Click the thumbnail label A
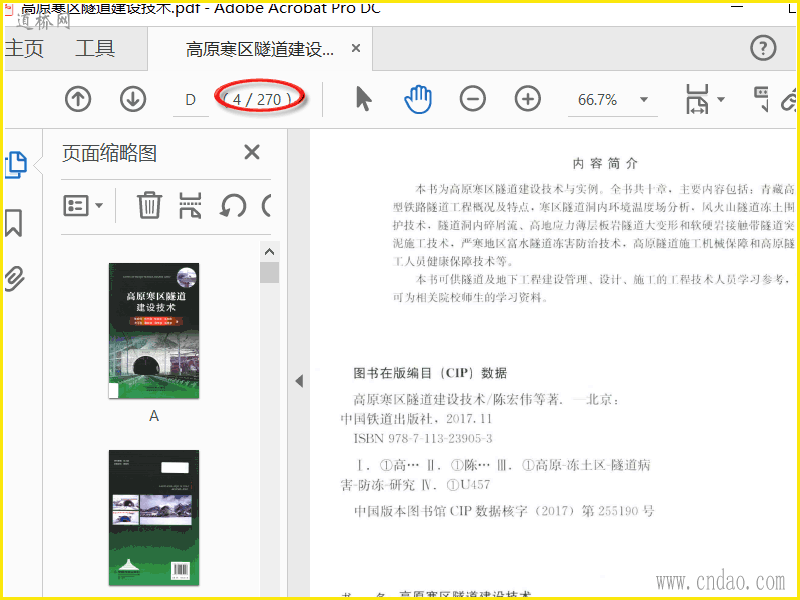The image size is (800, 600). click(x=154, y=416)
